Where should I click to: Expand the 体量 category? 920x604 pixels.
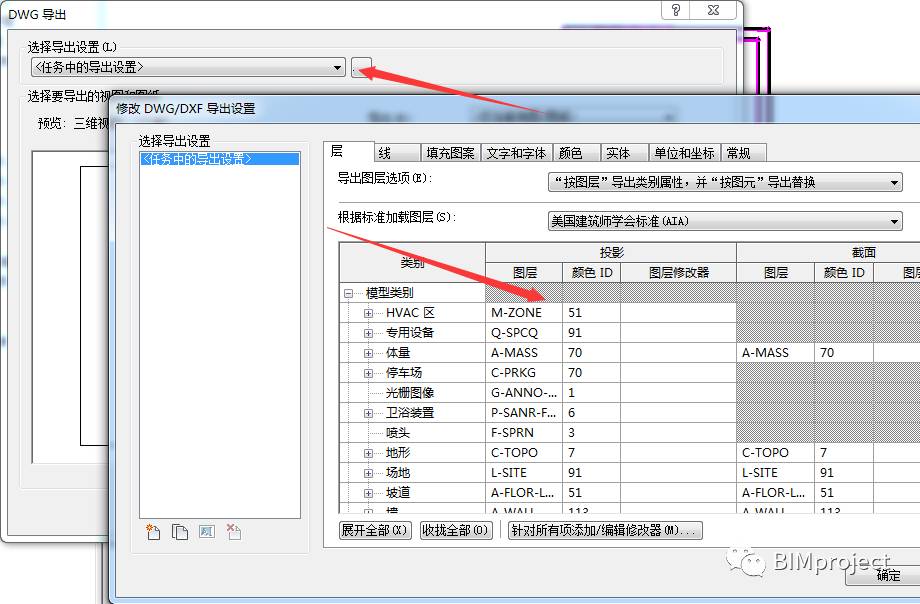click(368, 353)
